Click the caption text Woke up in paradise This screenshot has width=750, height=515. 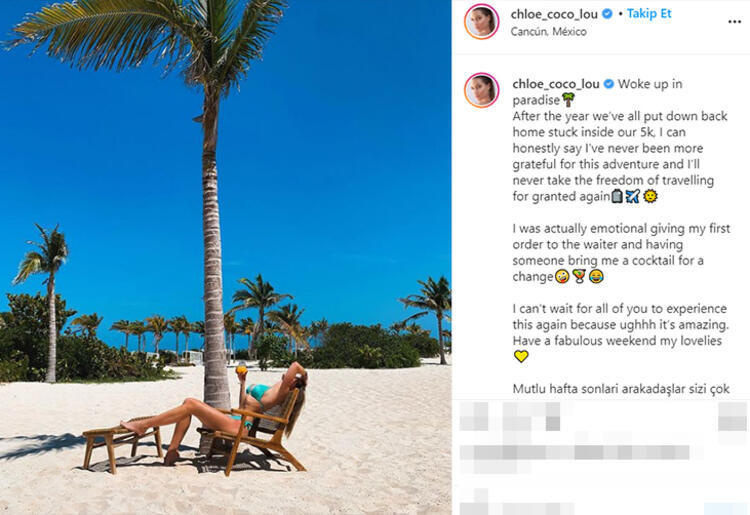(x=597, y=92)
